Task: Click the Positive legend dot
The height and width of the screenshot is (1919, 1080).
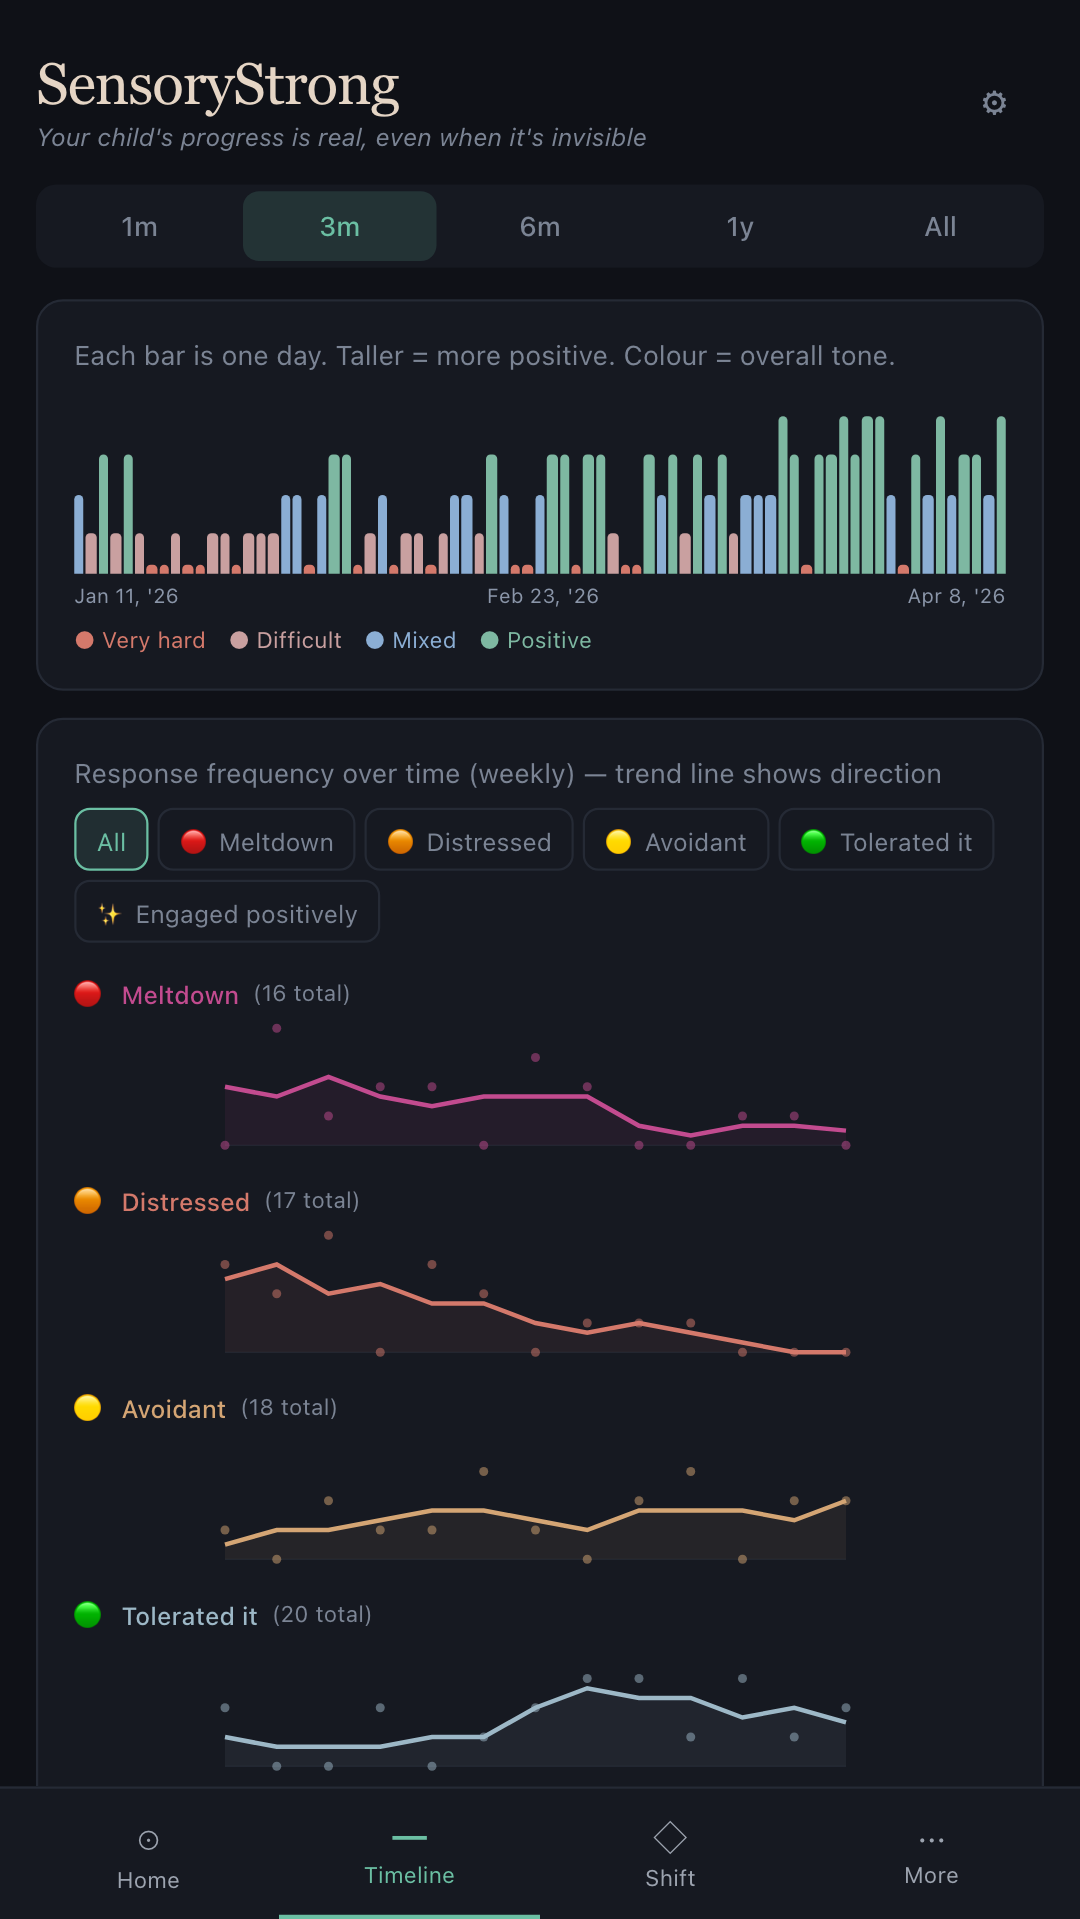Action: tap(490, 640)
